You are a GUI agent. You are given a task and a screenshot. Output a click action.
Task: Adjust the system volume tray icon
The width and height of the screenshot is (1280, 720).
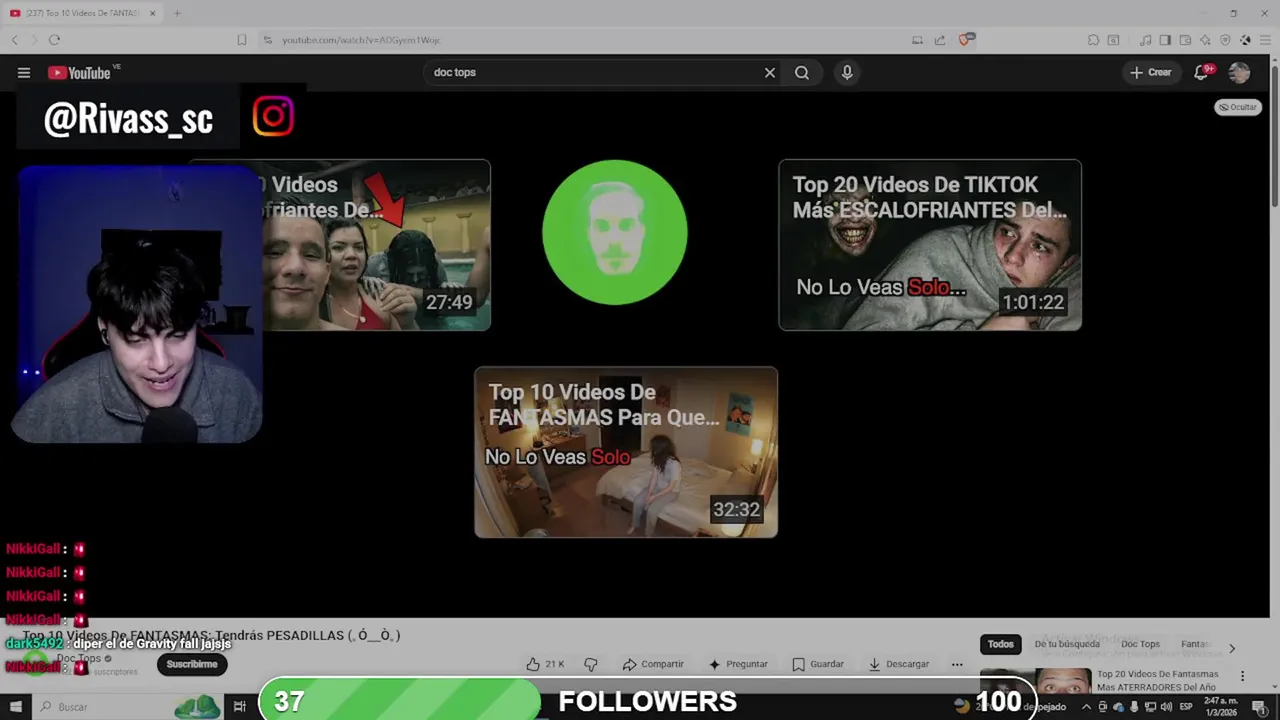tap(1166, 707)
